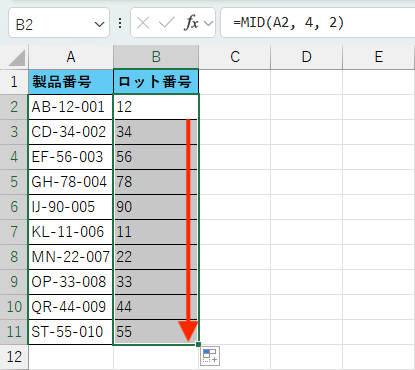Click the green fill handle of selection

(198, 344)
